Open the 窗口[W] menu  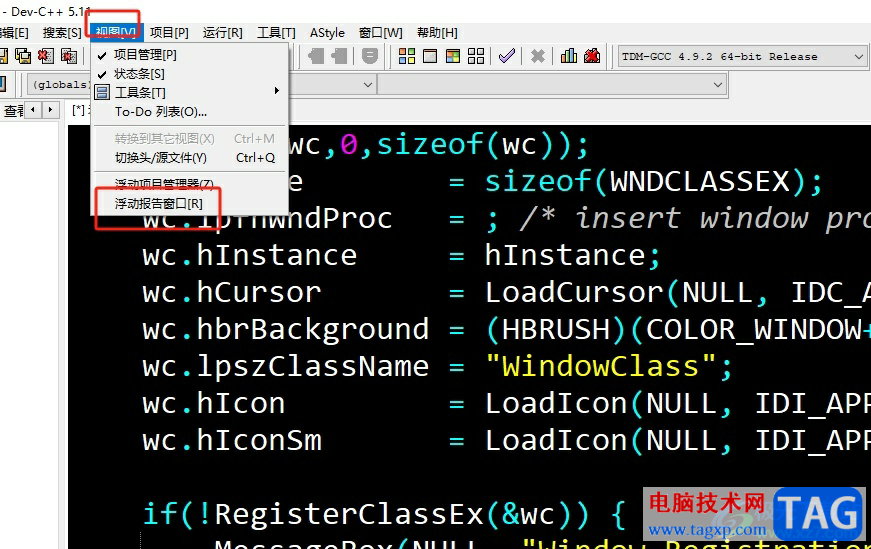click(x=381, y=33)
